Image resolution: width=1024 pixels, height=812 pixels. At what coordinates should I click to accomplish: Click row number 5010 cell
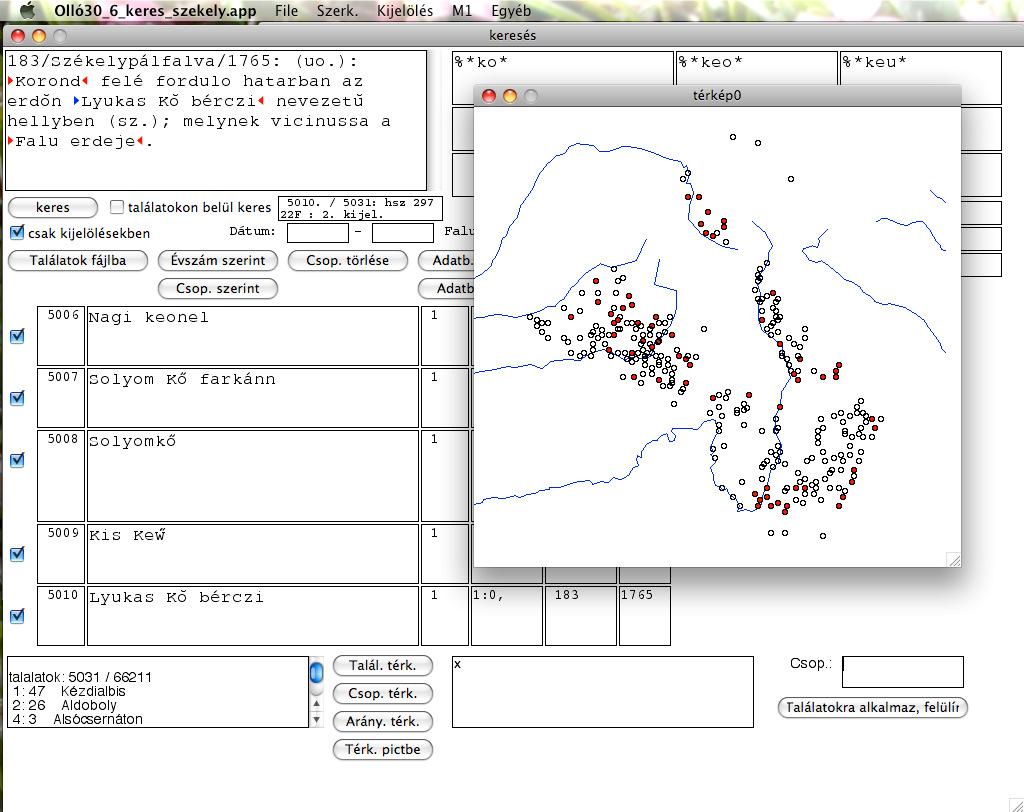click(x=61, y=616)
